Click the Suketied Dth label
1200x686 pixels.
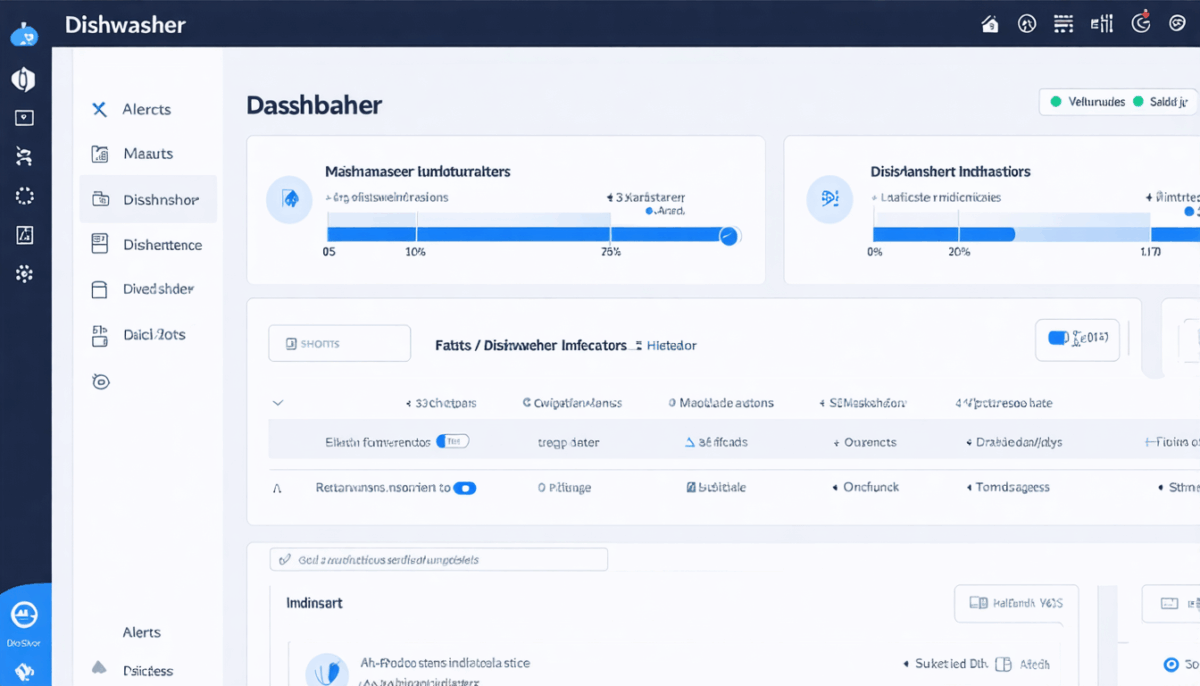point(945,664)
